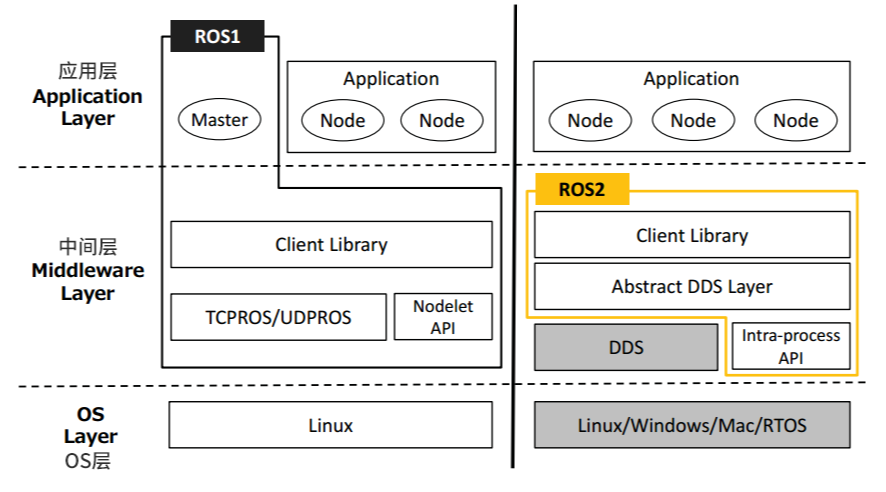Click the 中间层 heading
Image resolution: width=886 pixels, height=492 pixels.
[88, 247]
